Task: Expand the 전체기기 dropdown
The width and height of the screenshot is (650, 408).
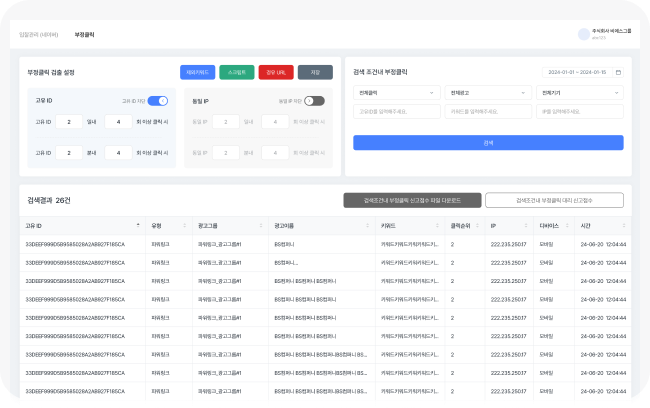Action: [x=579, y=92]
